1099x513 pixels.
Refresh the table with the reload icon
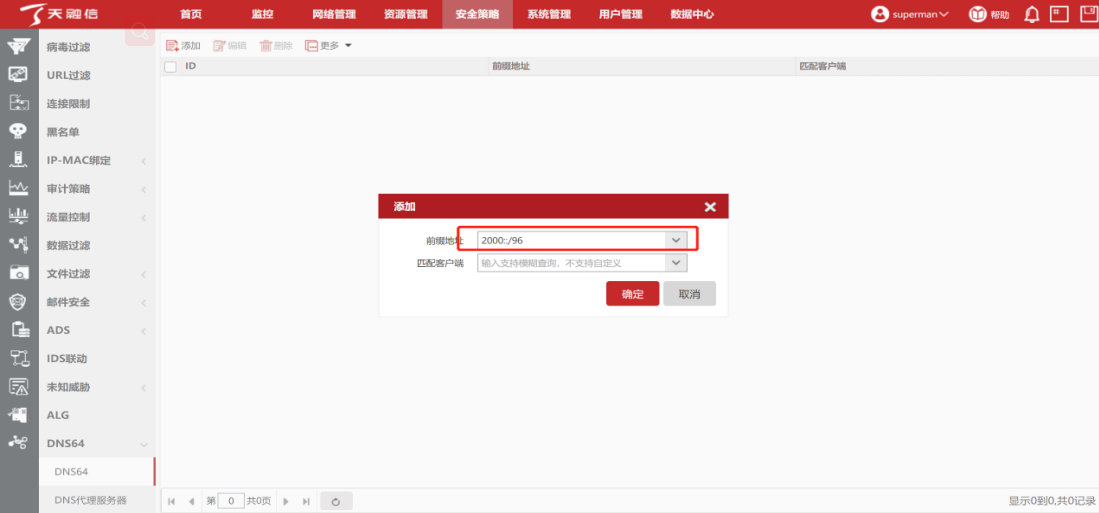336,501
